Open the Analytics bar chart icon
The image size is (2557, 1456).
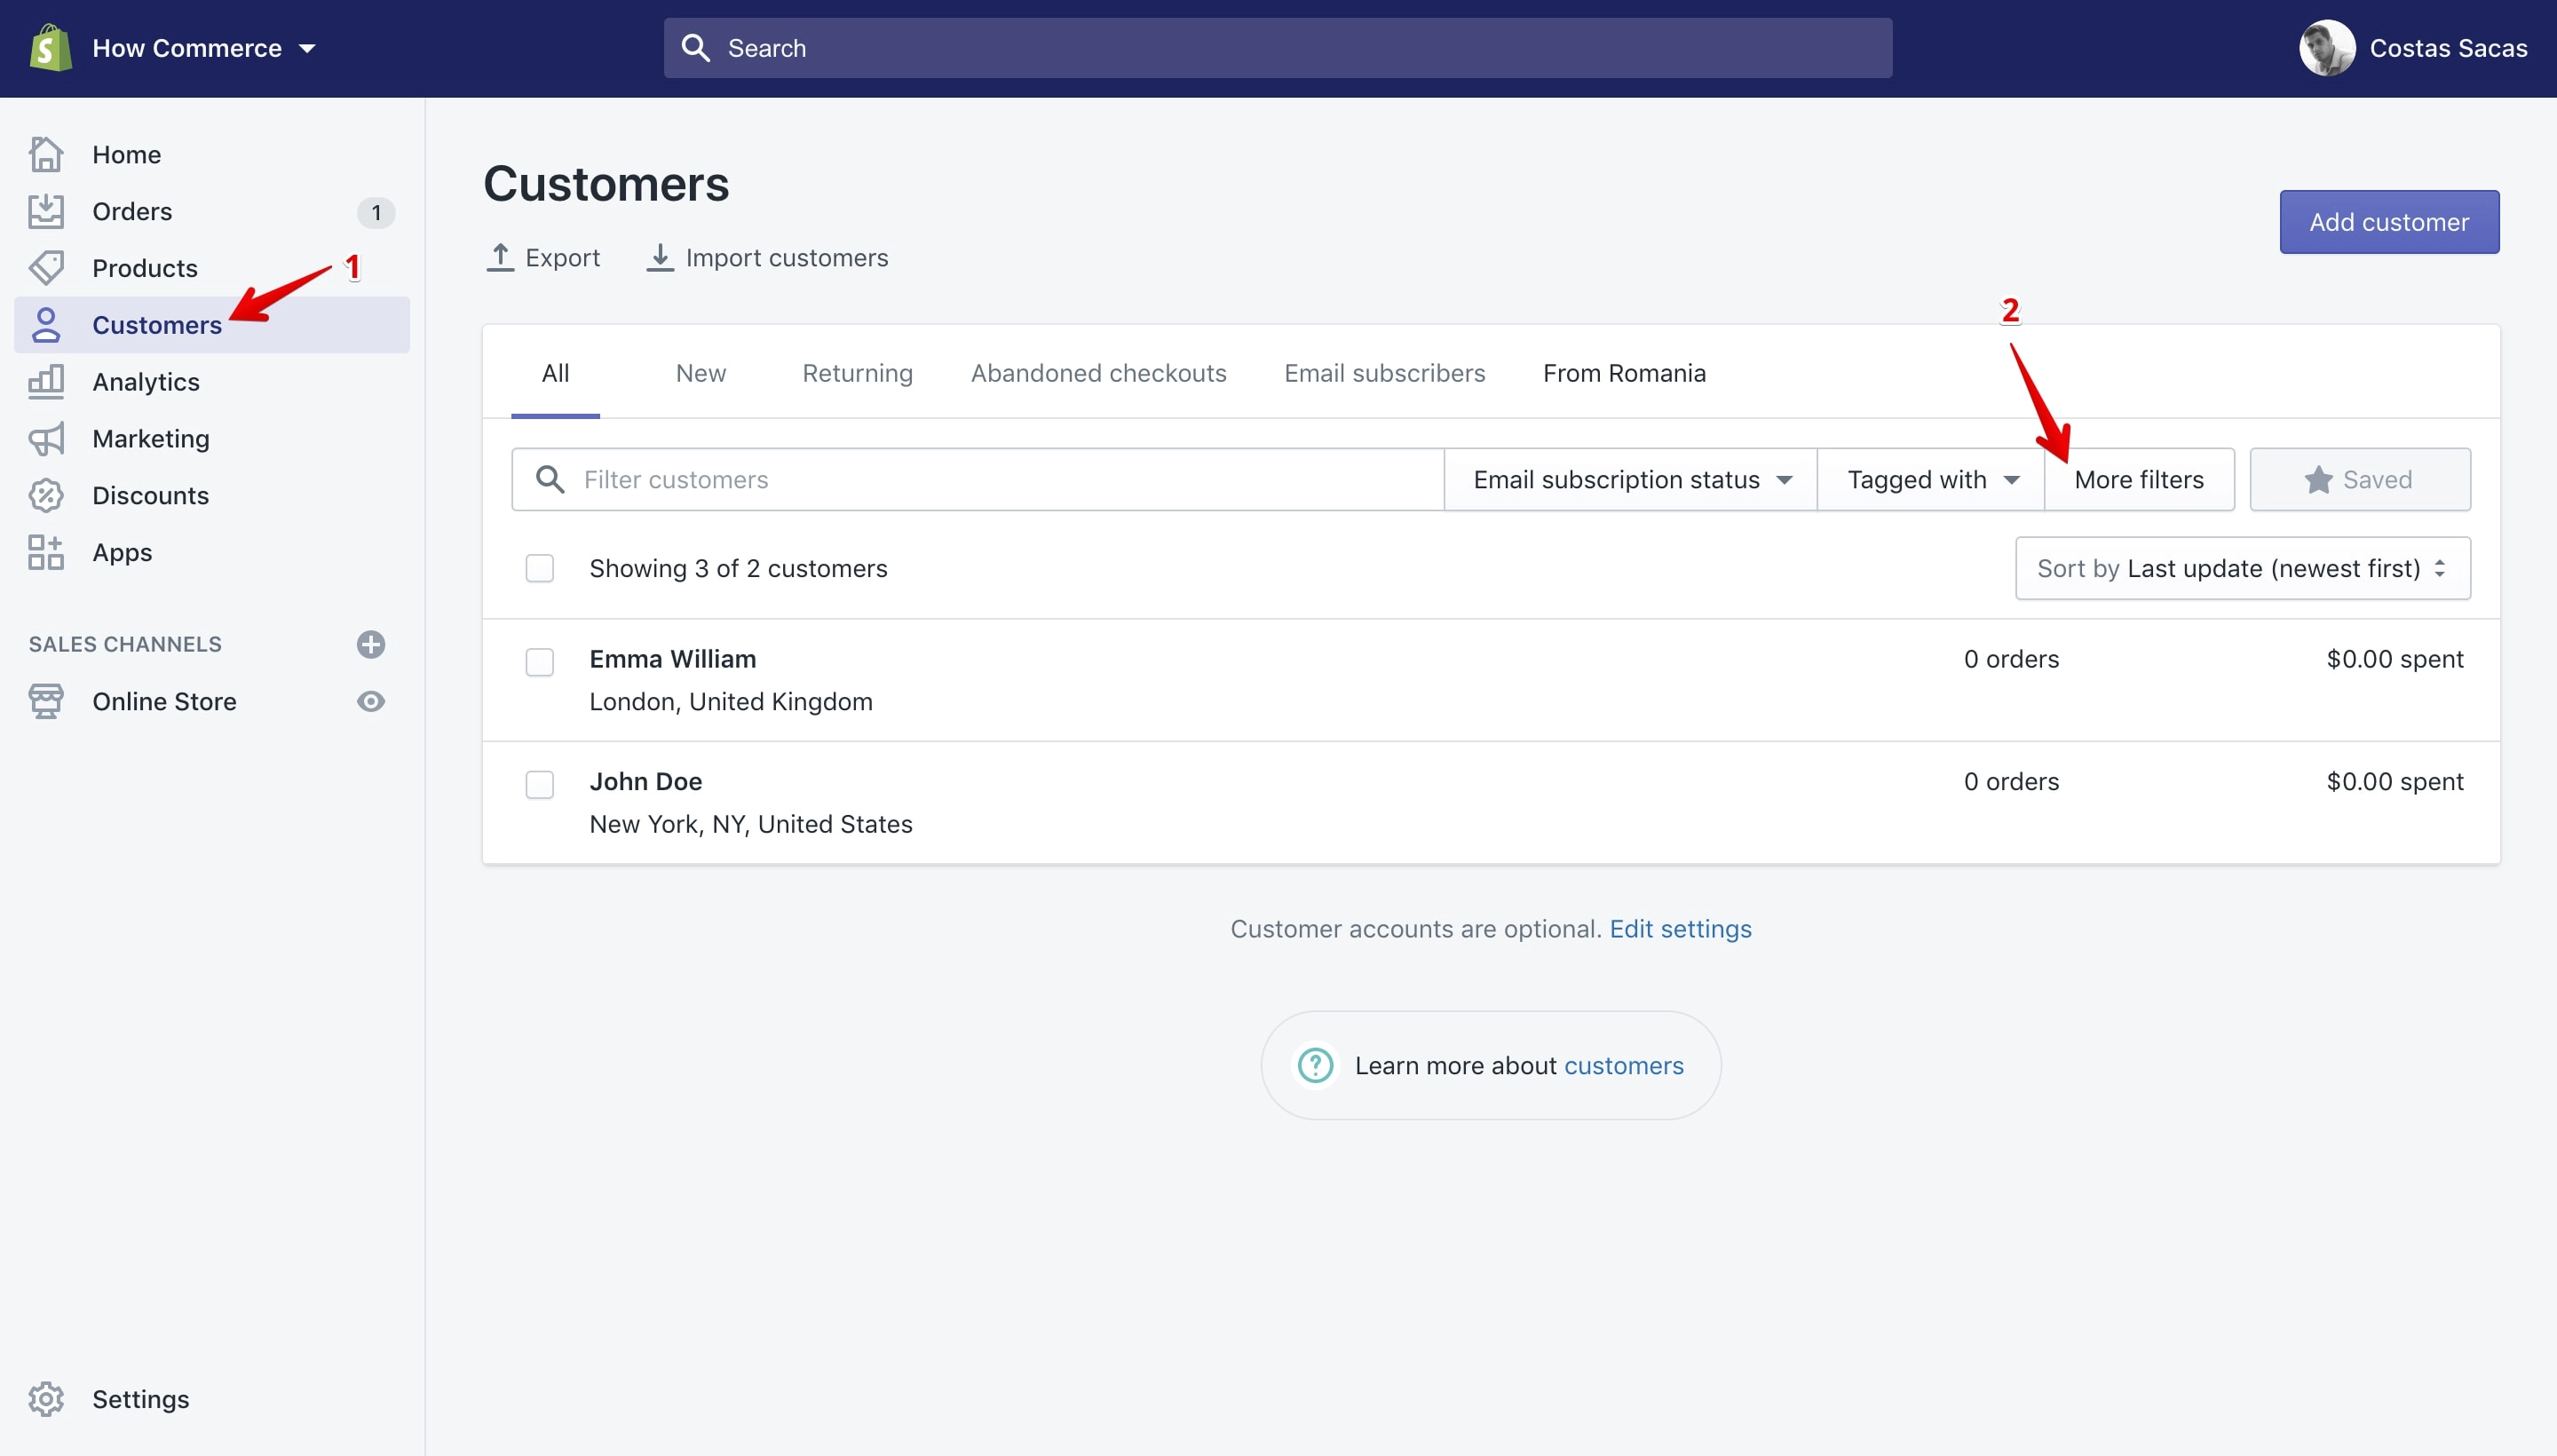(46, 382)
